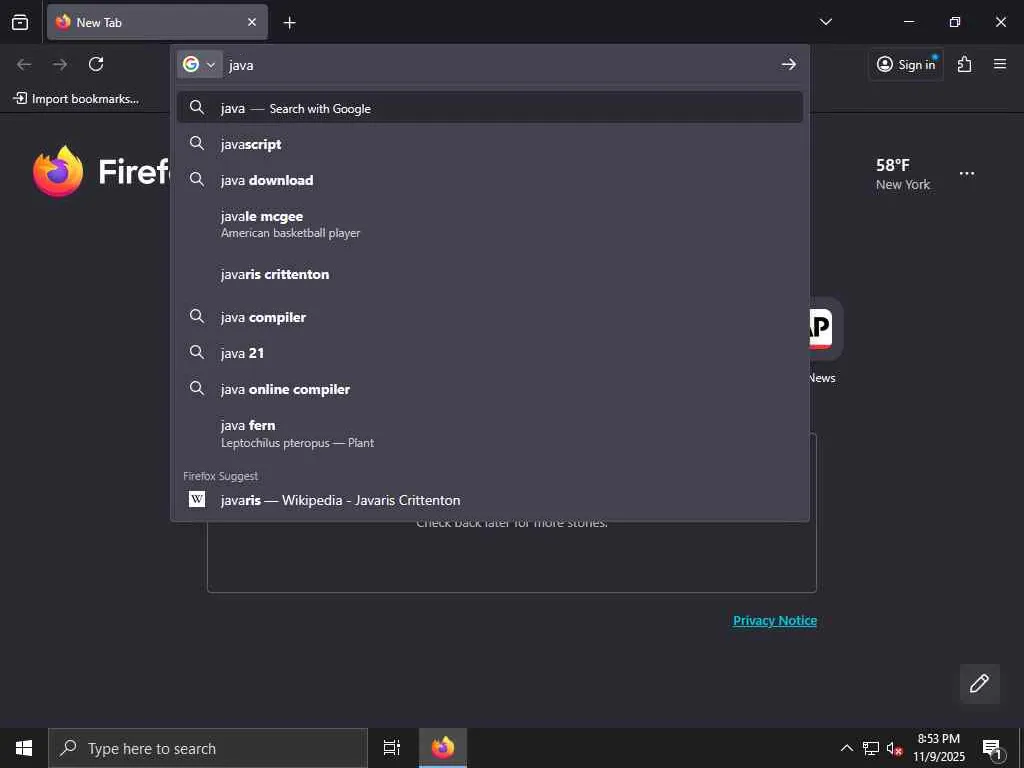Select the javascript suggestion
This screenshot has height=768, width=1024.
(490, 144)
